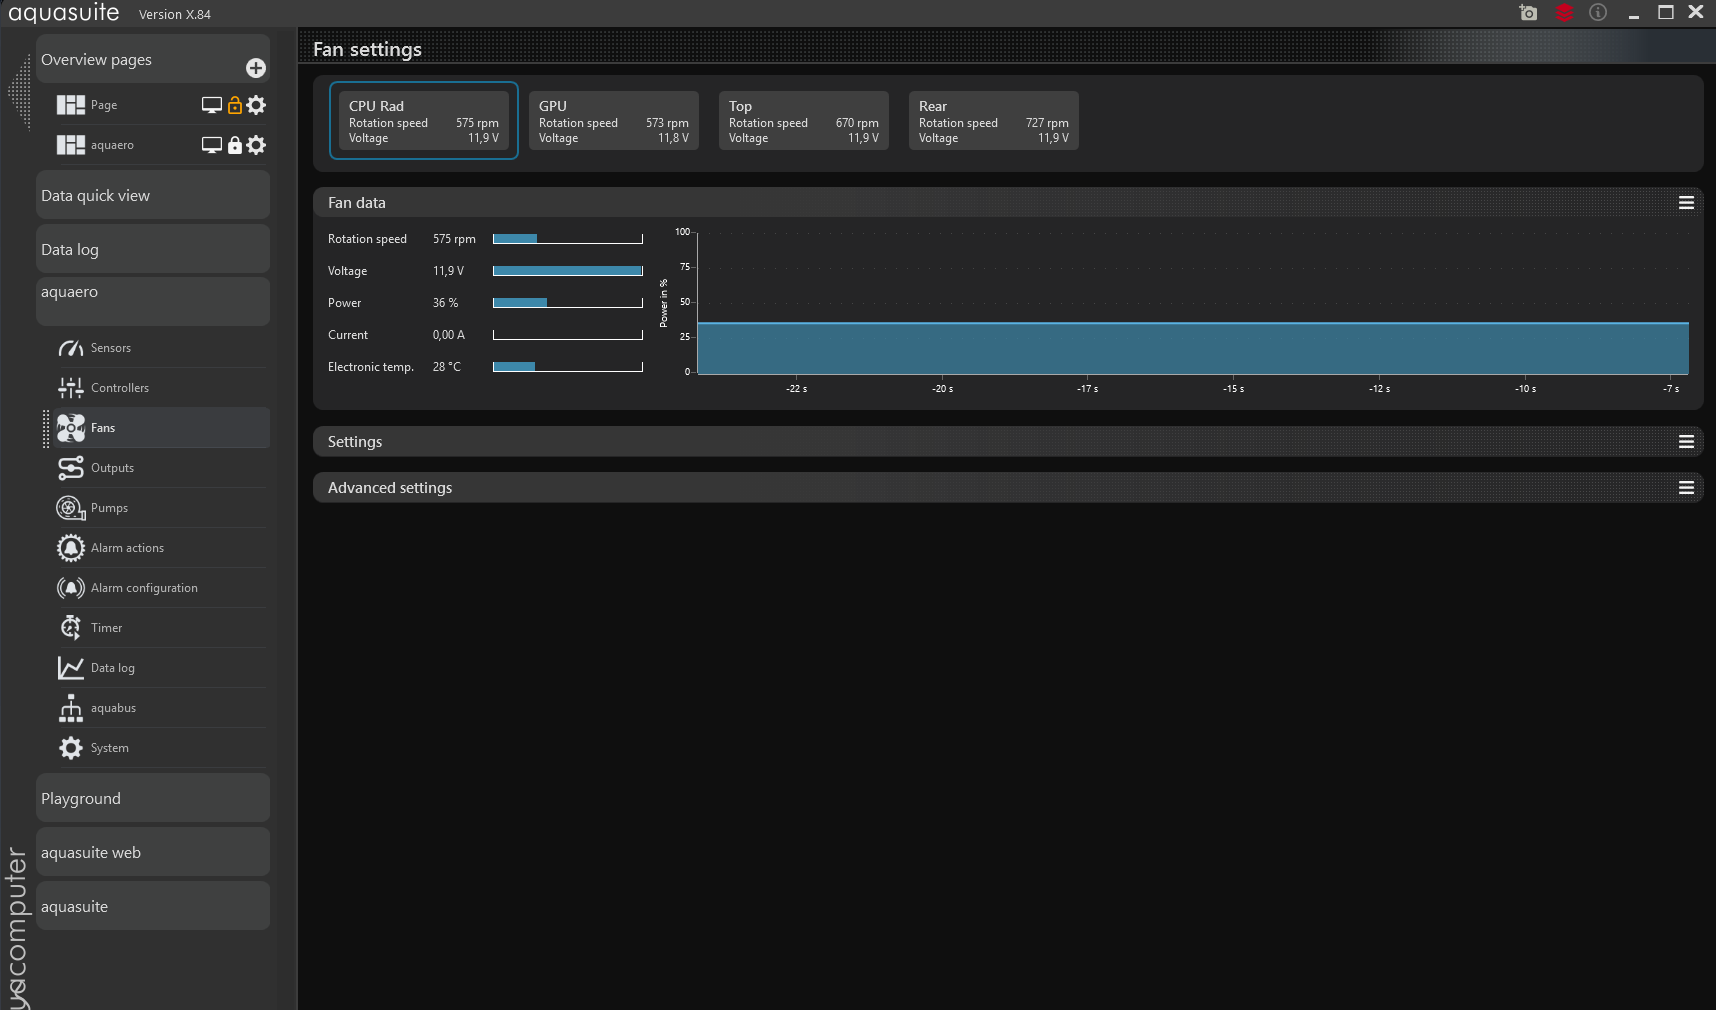Click the Pumps icon in sidebar
This screenshot has width=1716, height=1010.
pos(71,508)
